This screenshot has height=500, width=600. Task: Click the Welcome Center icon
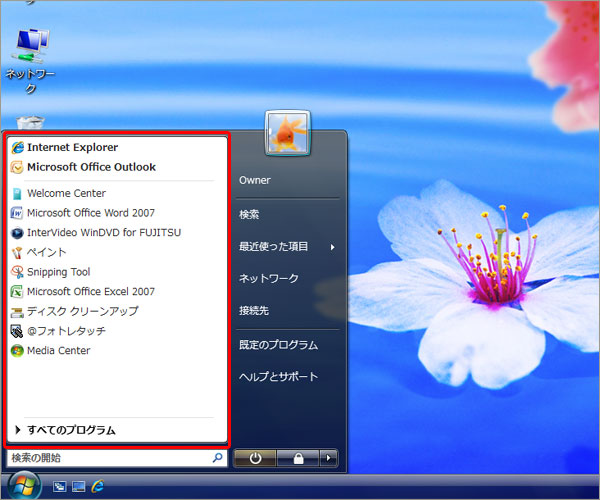point(17,194)
